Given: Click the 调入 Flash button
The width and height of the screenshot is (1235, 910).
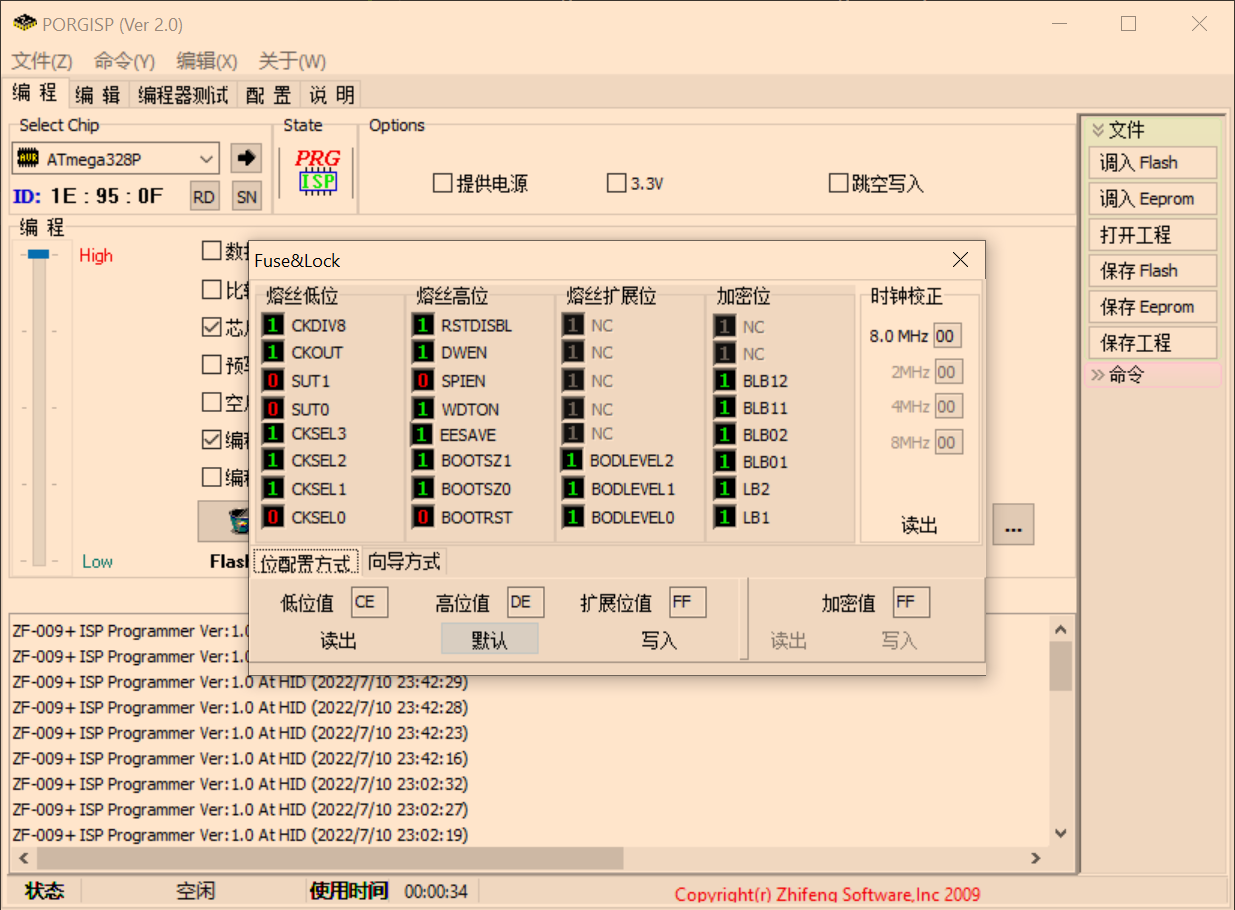Looking at the screenshot, I should [x=1152, y=163].
